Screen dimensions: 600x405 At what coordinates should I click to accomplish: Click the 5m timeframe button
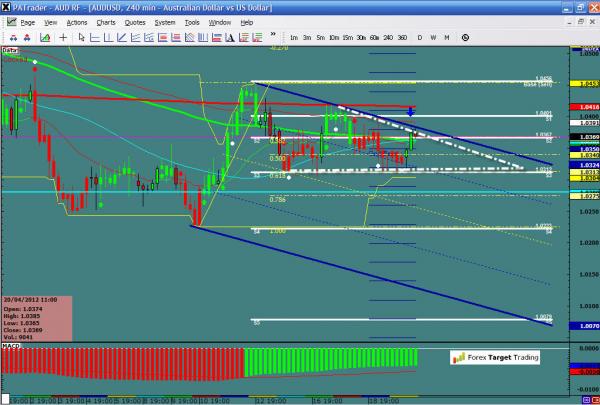pos(319,37)
